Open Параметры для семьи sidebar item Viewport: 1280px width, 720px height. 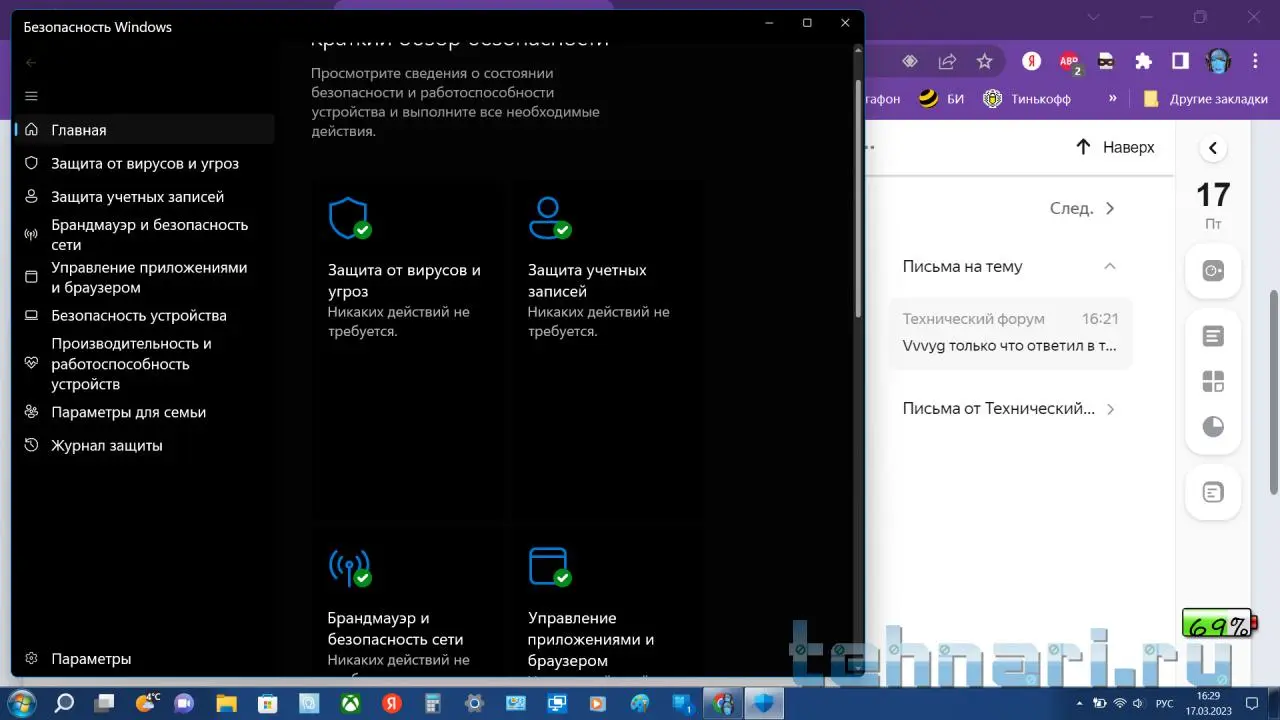128,412
